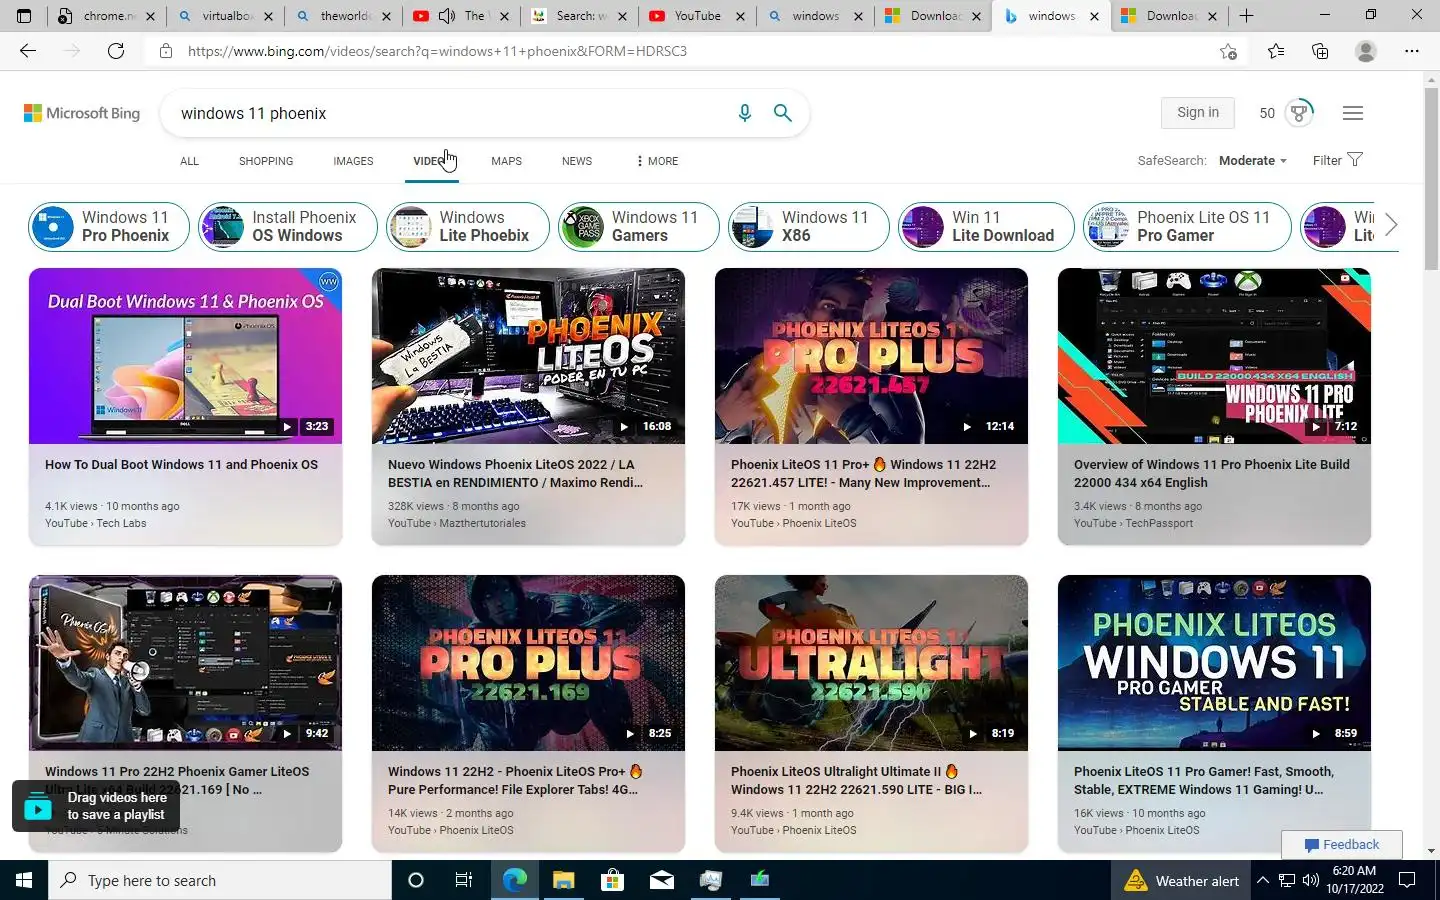Open File Explorer from the taskbar
This screenshot has height=900, width=1440.
[x=563, y=880]
